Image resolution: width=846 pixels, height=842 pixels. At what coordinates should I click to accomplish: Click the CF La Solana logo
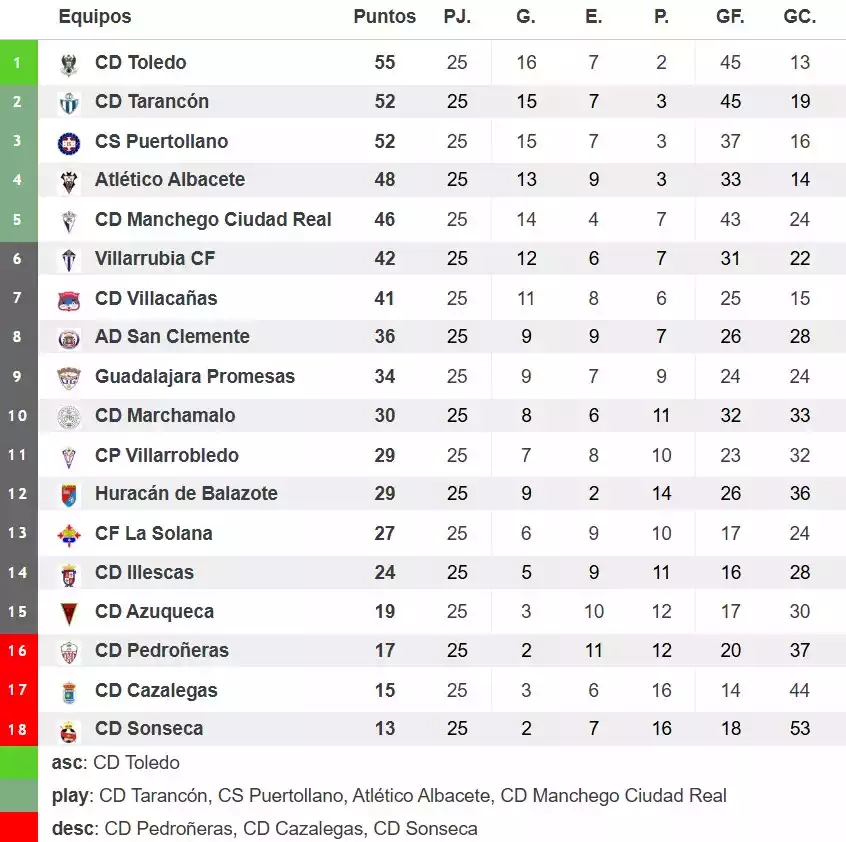pyautogui.click(x=69, y=534)
